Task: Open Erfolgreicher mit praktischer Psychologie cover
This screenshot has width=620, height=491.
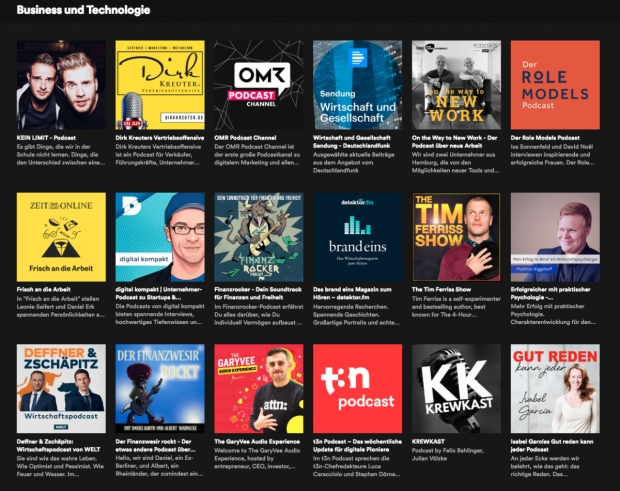Action: click(555, 237)
